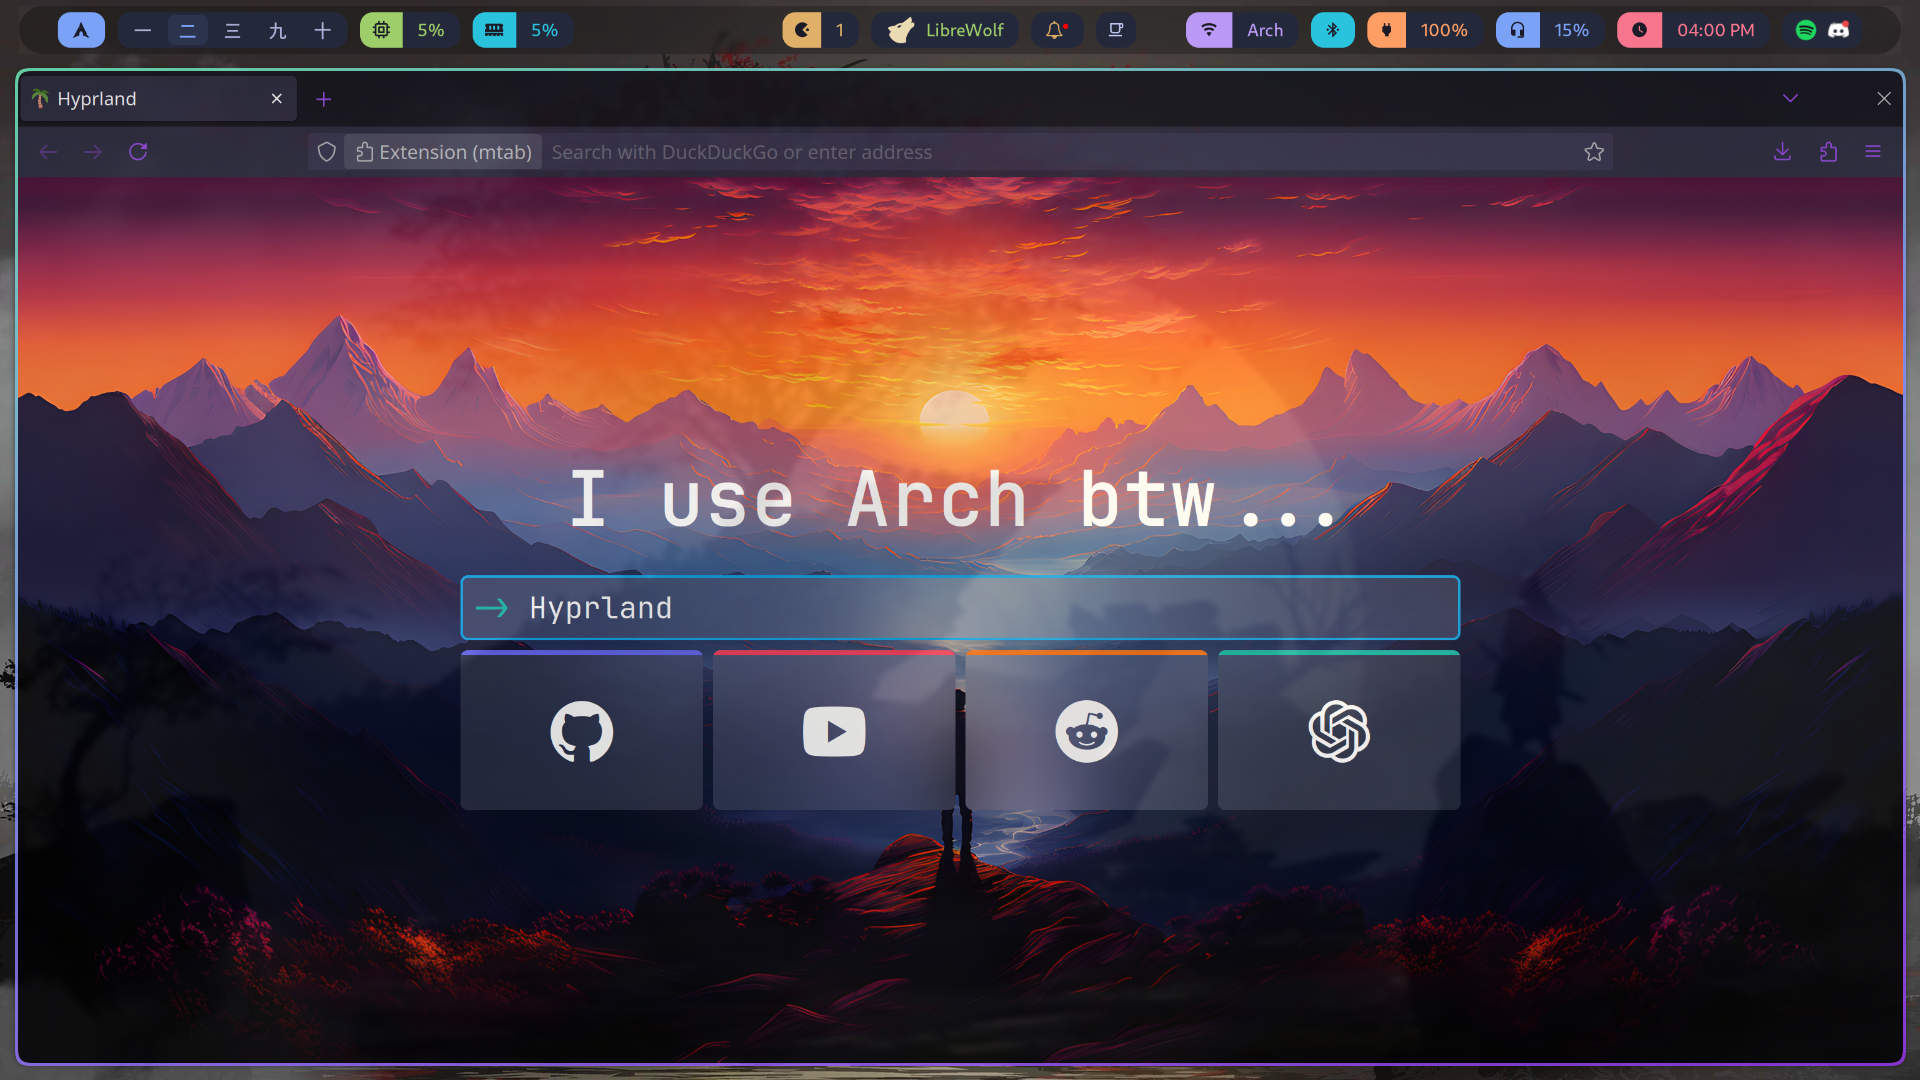Open the YouTube shortcut tile
Viewport: 1920px width, 1080px height.
(x=834, y=731)
